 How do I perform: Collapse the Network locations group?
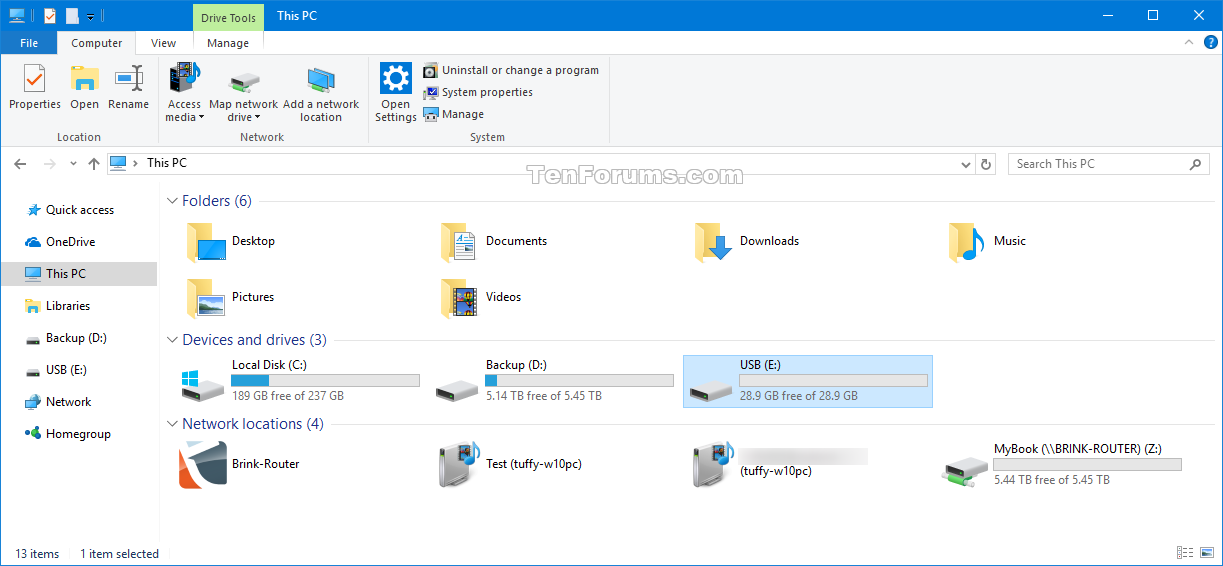tap(173, 424)
